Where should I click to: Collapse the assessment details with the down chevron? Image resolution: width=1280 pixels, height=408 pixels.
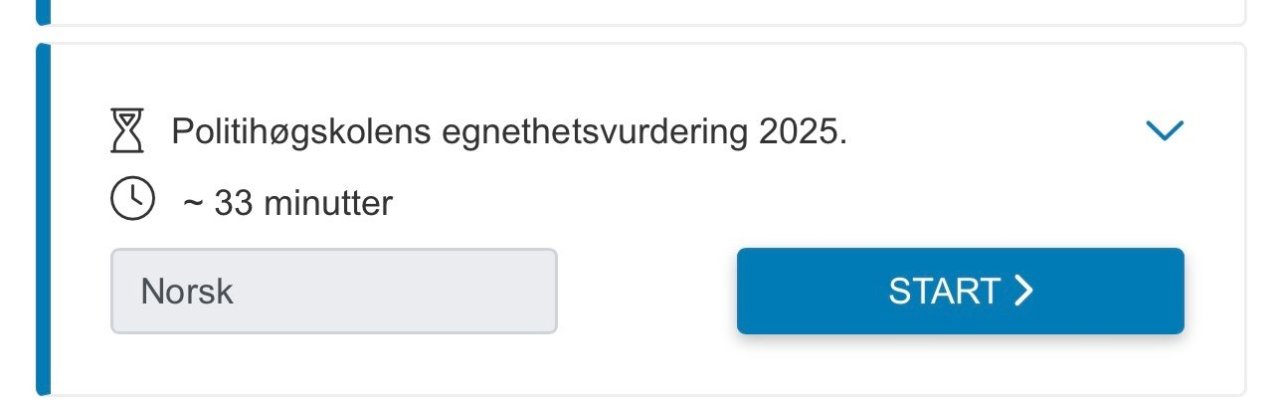pos(1164,130)
